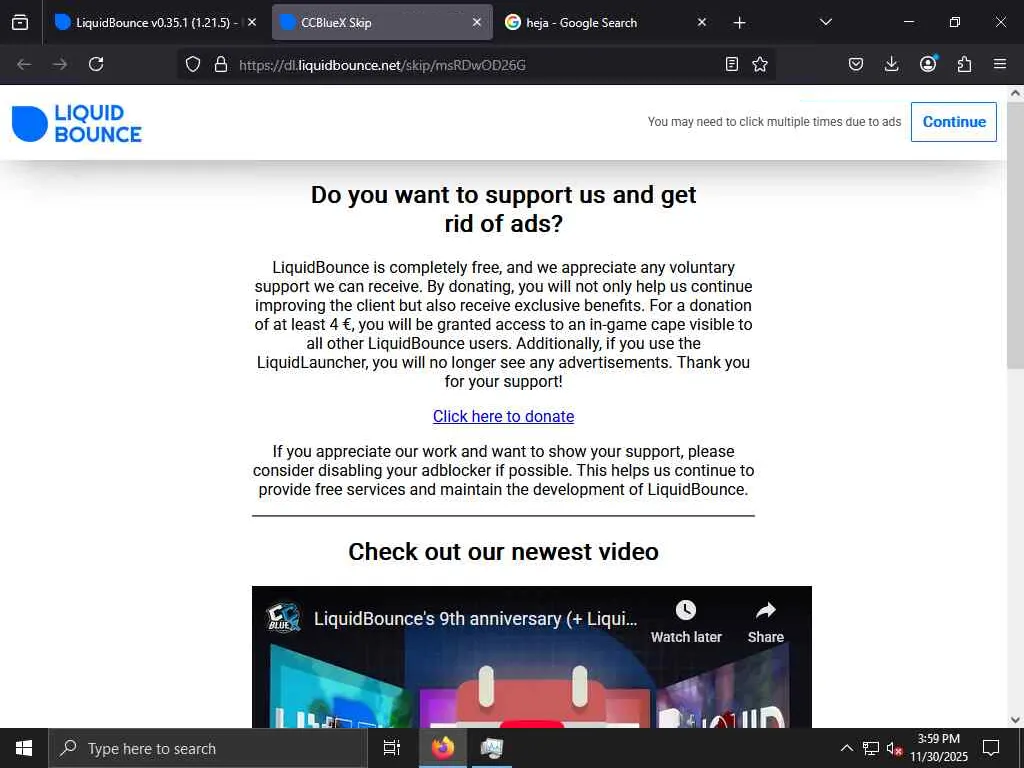
Task: Click the LiquidBounce logo
Action: (x=76, y=123)
